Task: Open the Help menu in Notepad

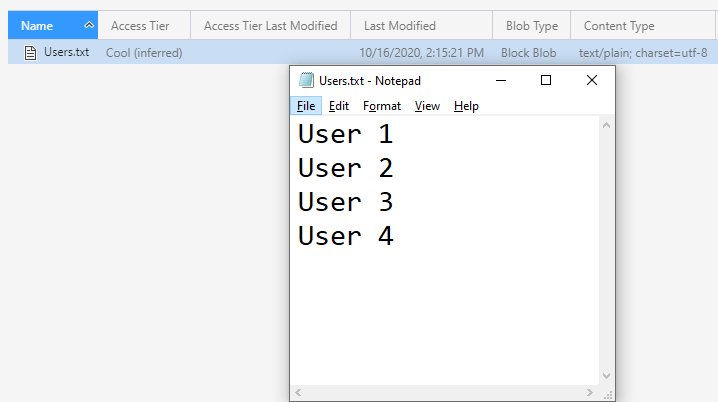Action: (x=466, y=106)
